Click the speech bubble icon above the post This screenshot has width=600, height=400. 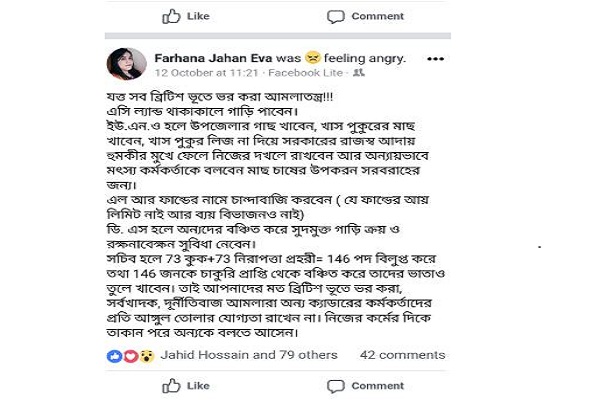pos(337,16)
